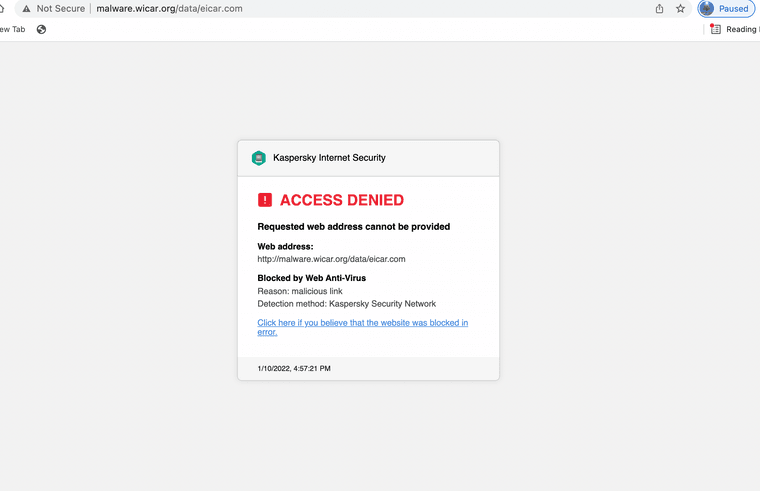Click the Kaspersky hexagon logo
The height and width of the screenshot is (491, 760).
pyautogui.click(x=259, y=158)
